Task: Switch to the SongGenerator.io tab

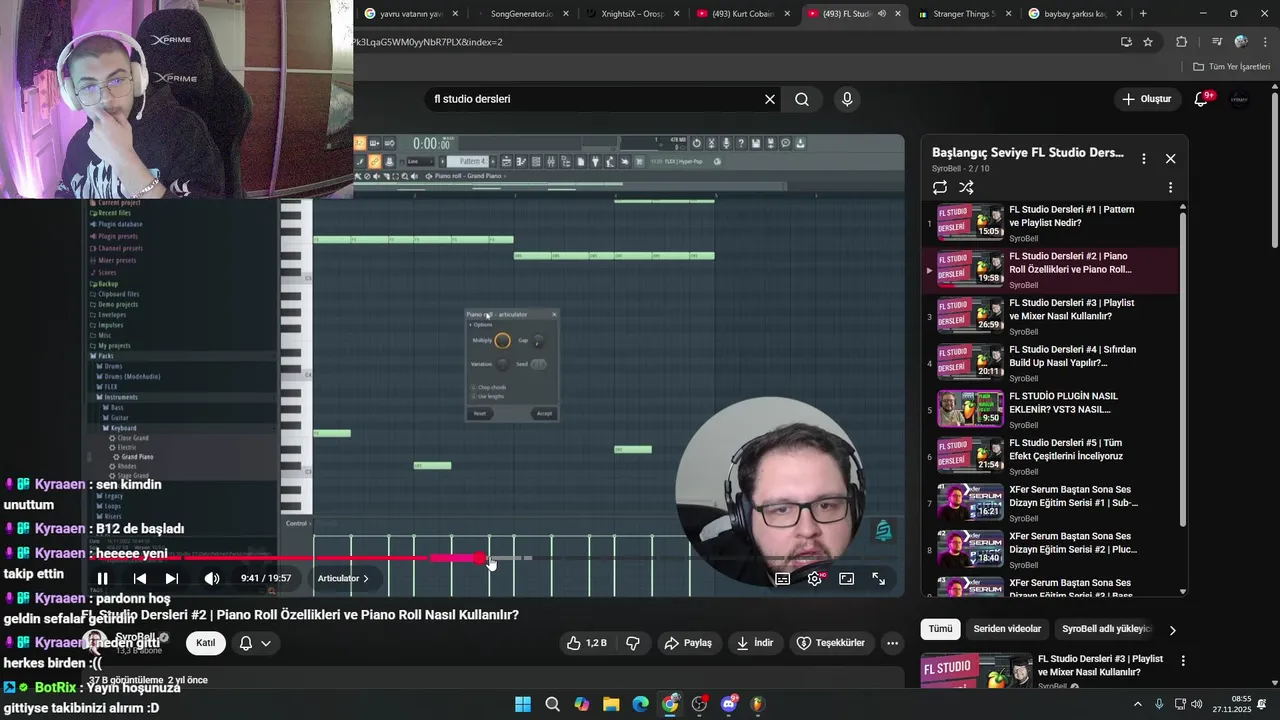Action: click(521, 14)
